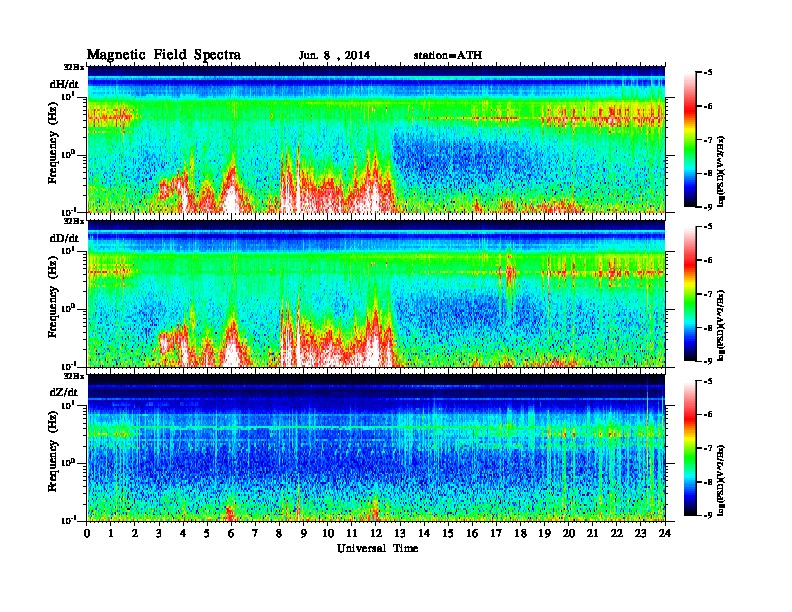Click the "-7" label on the dH/dt color scale
Screen dimensions: 792x612
[708, 140]
